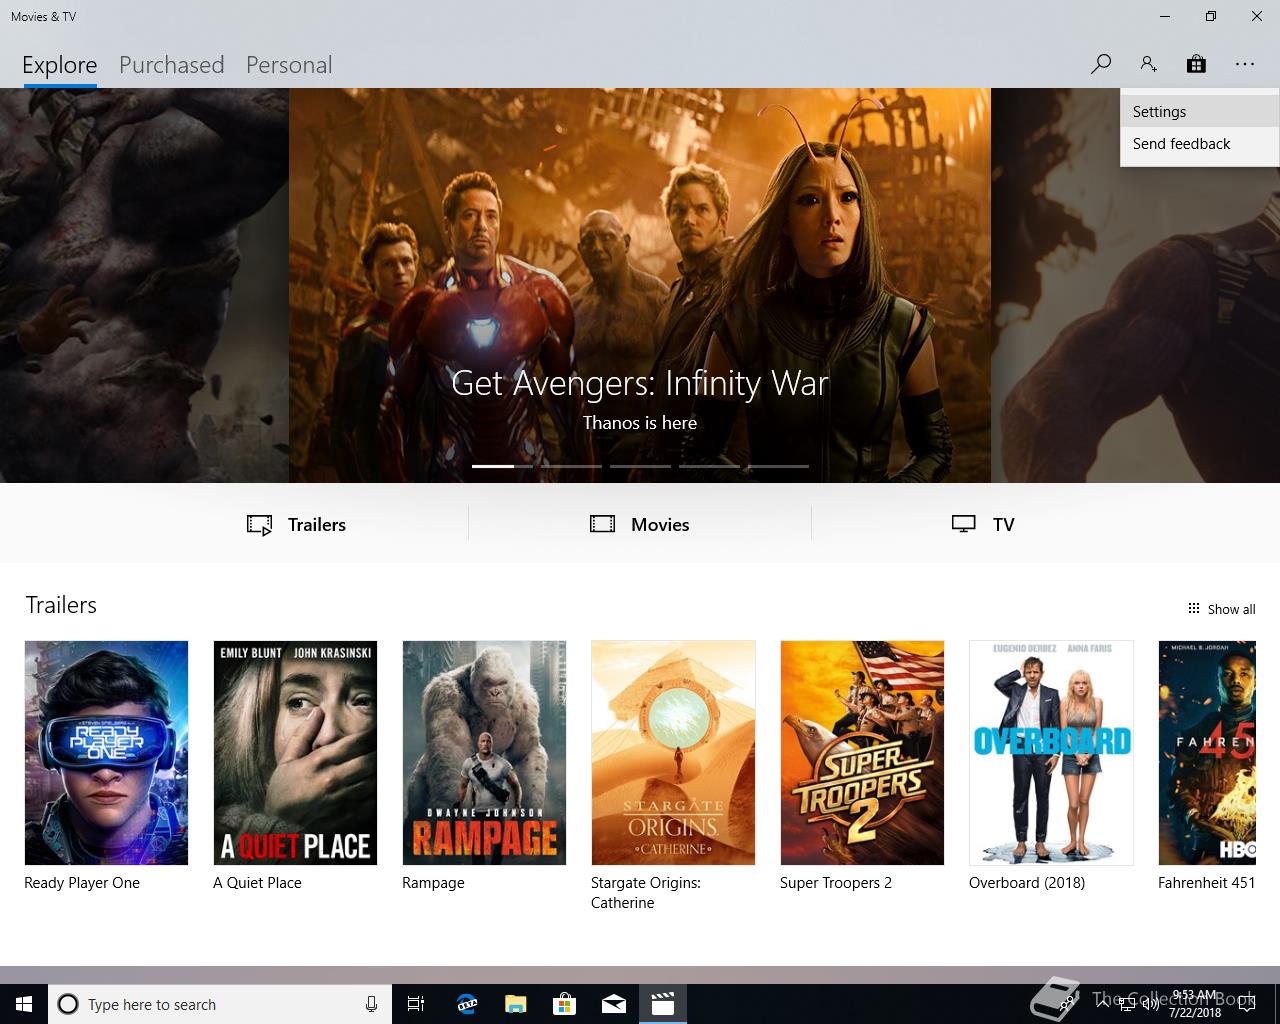Viewport: 1280px width, 1024px height.
Task: Launch Microsoft Edge beta from taskbar
Action: tap(466, 1004)
